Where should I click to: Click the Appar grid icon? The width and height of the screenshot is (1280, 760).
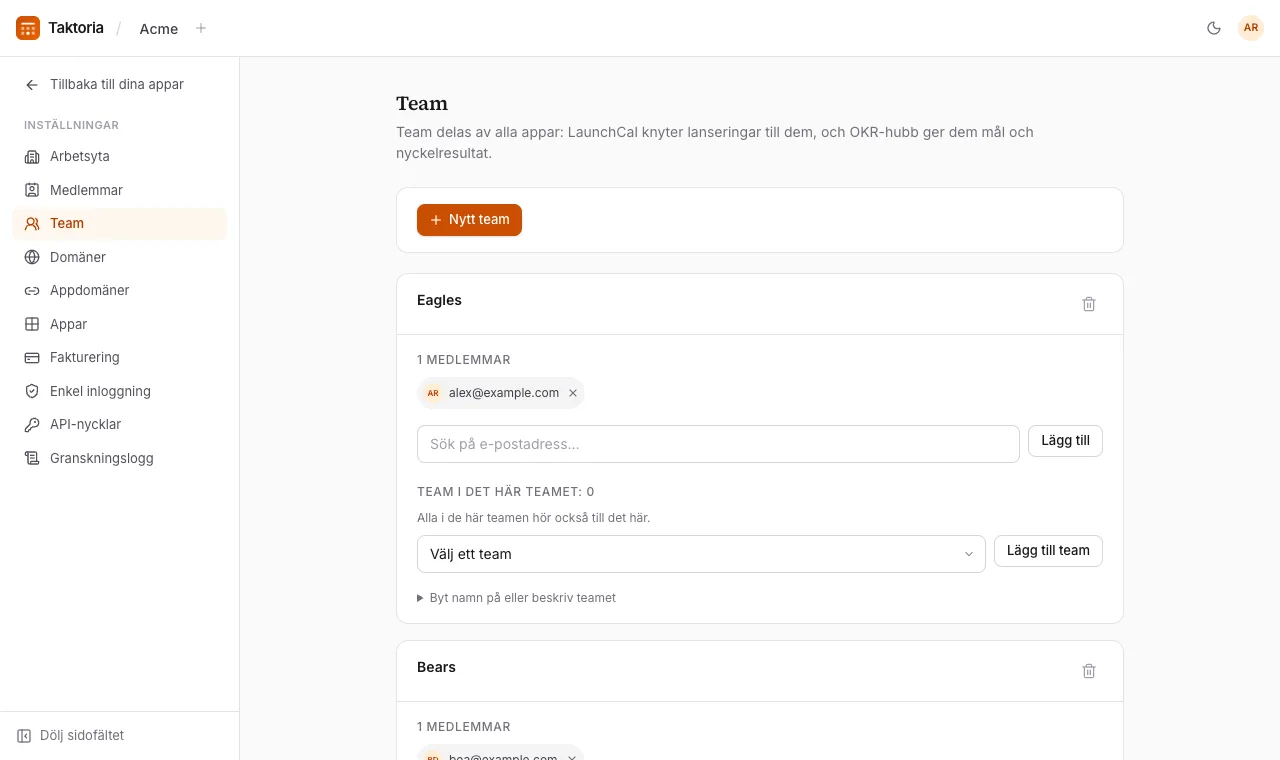pos(32,324)
